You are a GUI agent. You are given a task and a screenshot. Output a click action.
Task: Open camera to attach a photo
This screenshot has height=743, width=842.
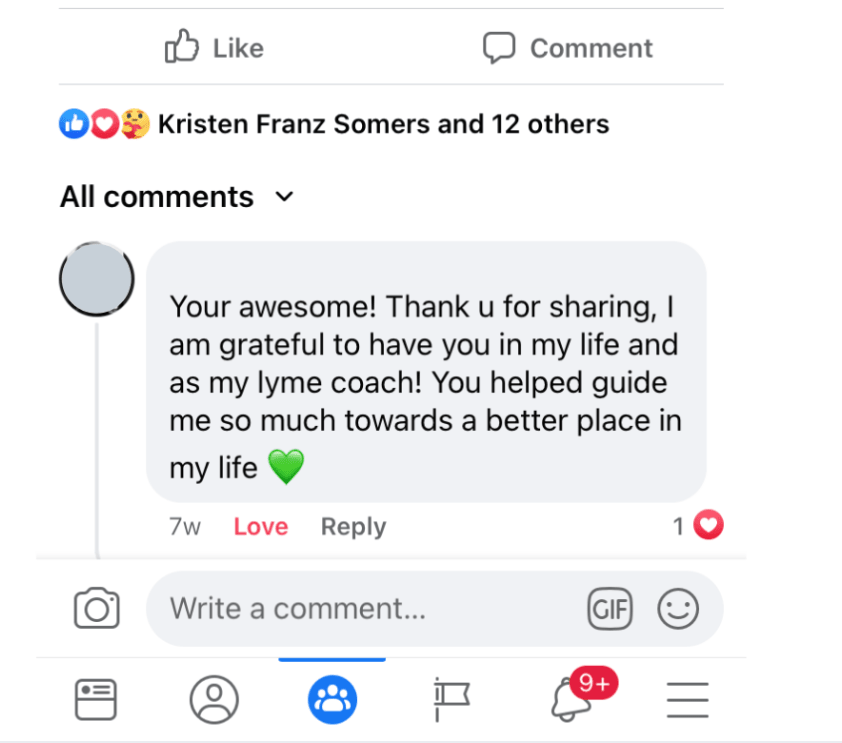[97, 608]
